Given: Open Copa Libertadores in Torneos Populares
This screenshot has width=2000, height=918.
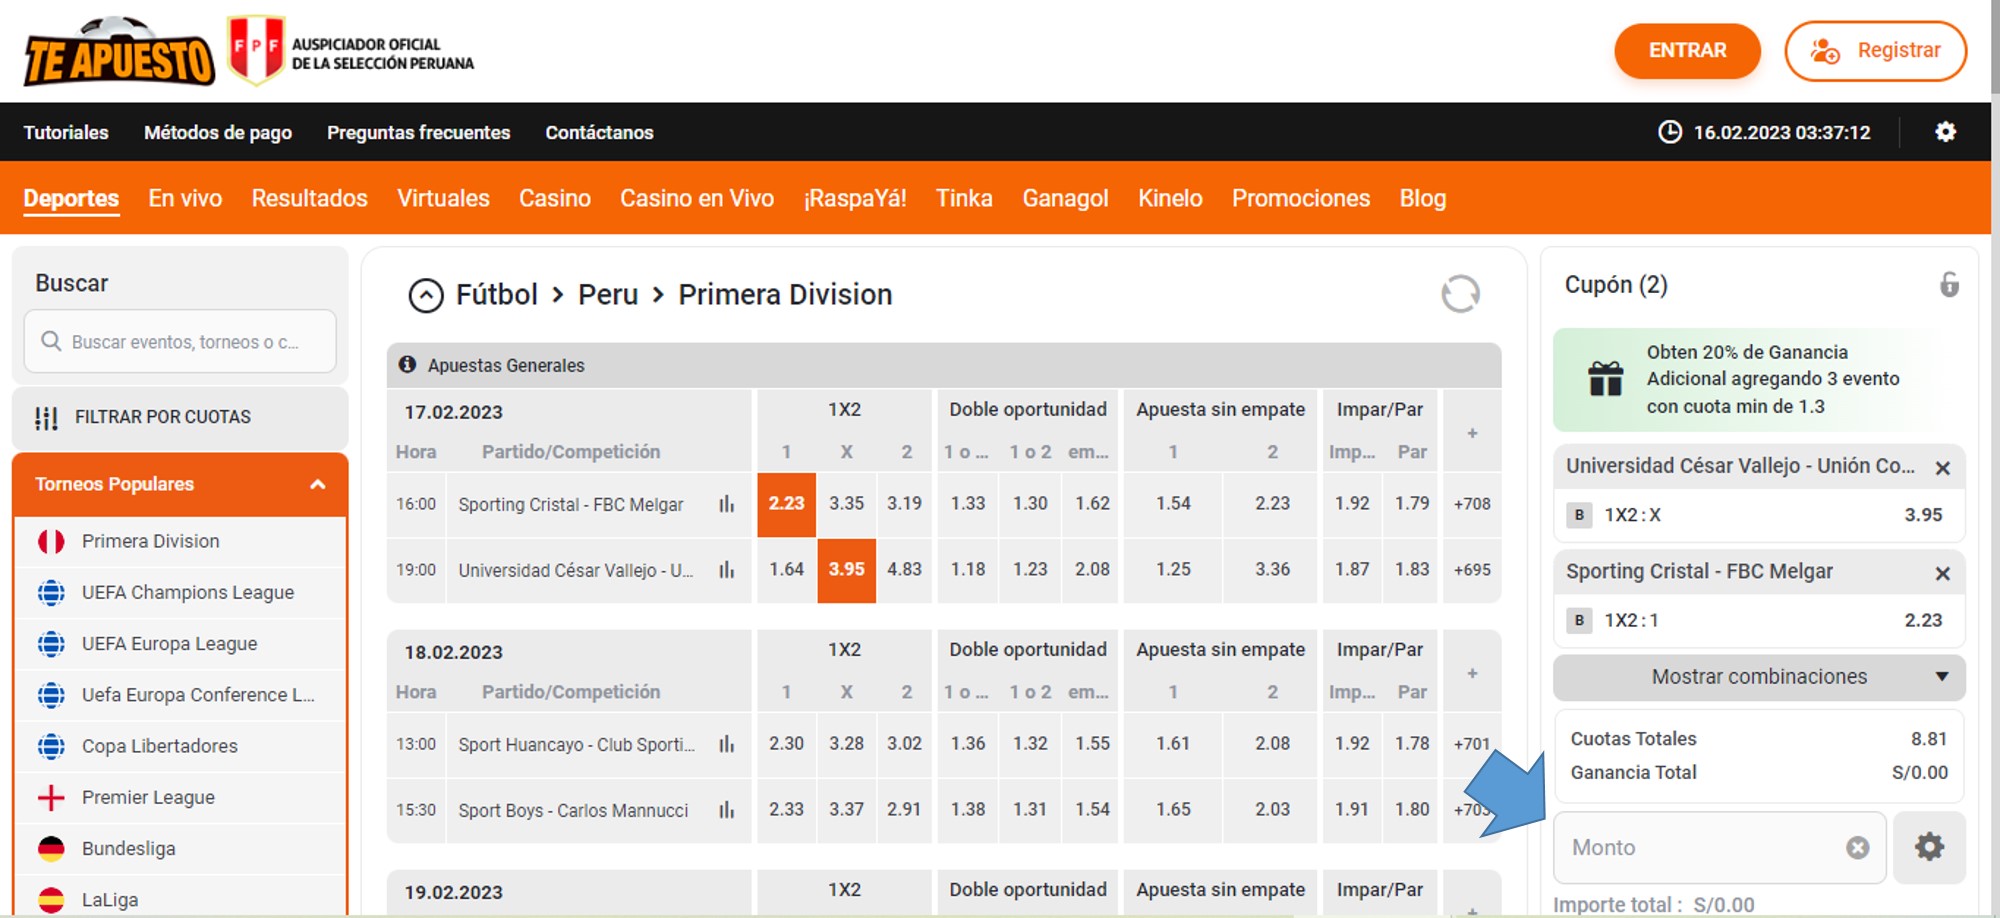Looking at the screenshot, I should (x=180, y=747).
